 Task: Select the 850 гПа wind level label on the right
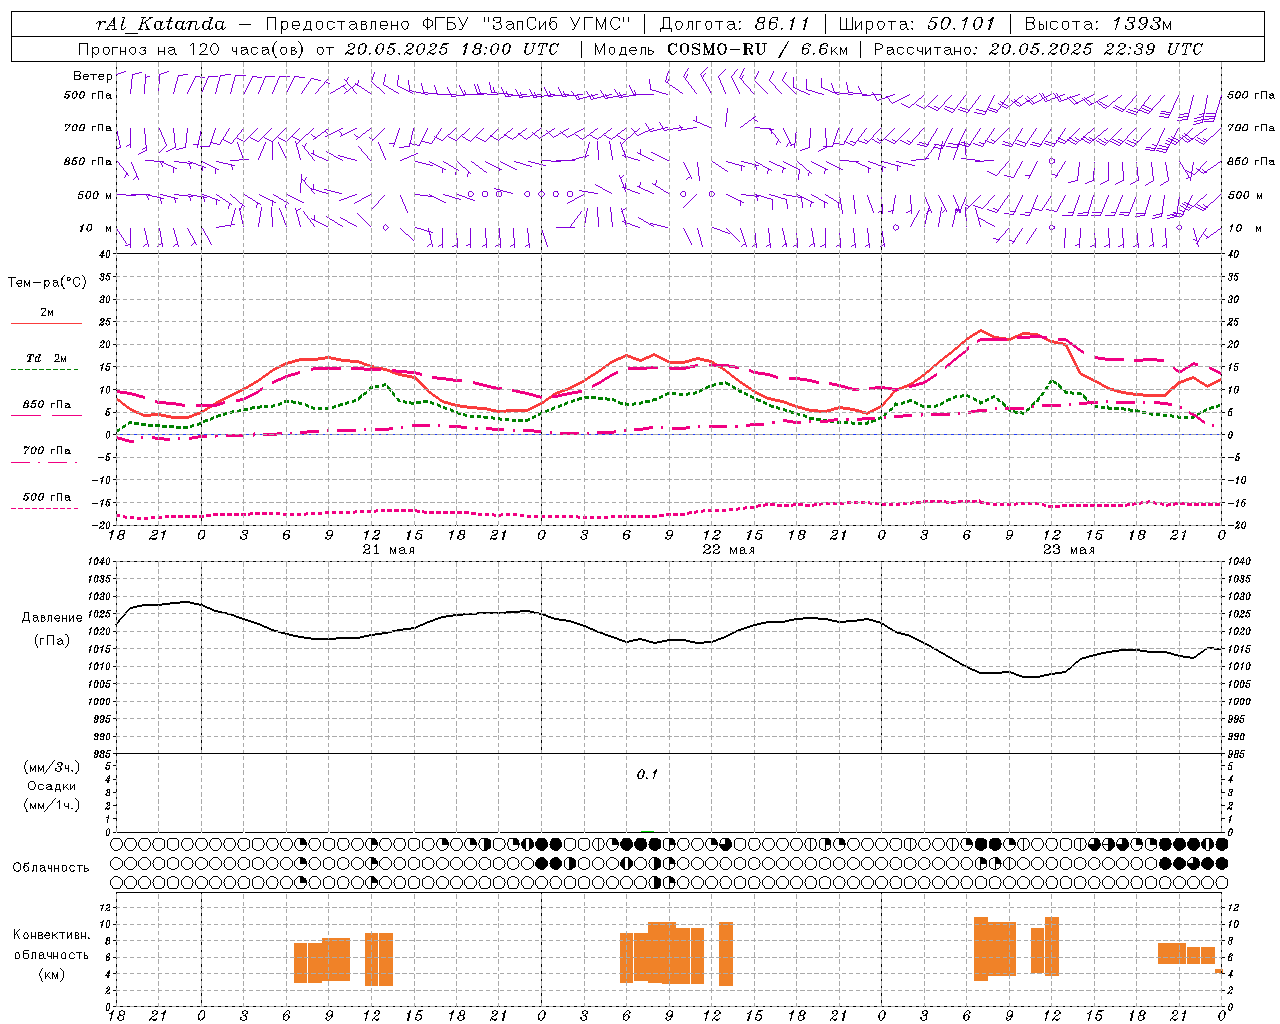tap(1251, 161)
